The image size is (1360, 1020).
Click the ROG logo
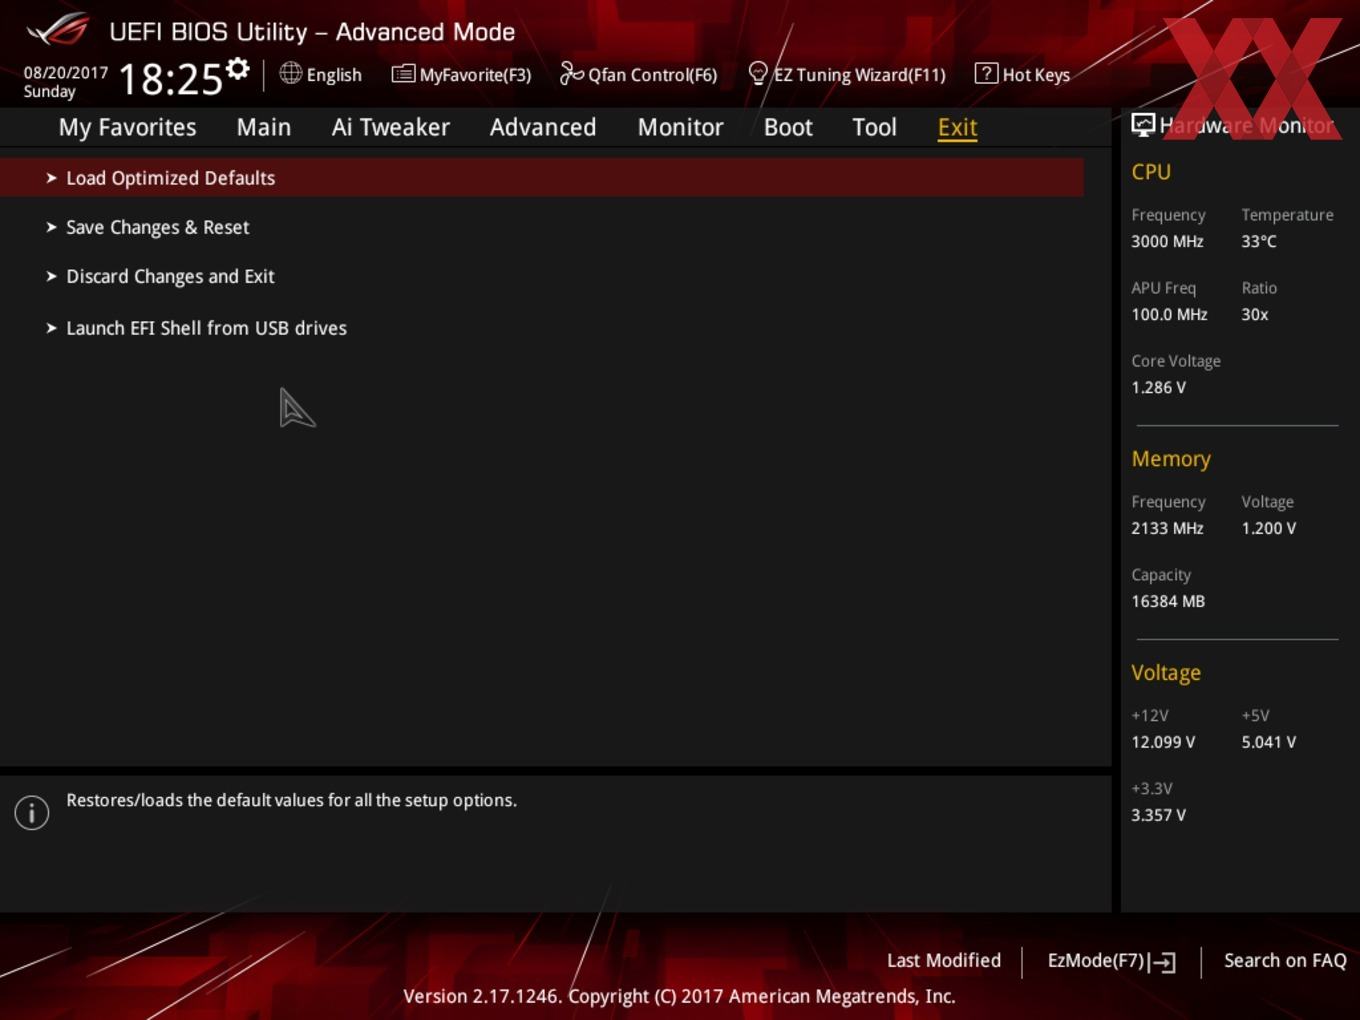click(58, 30)
